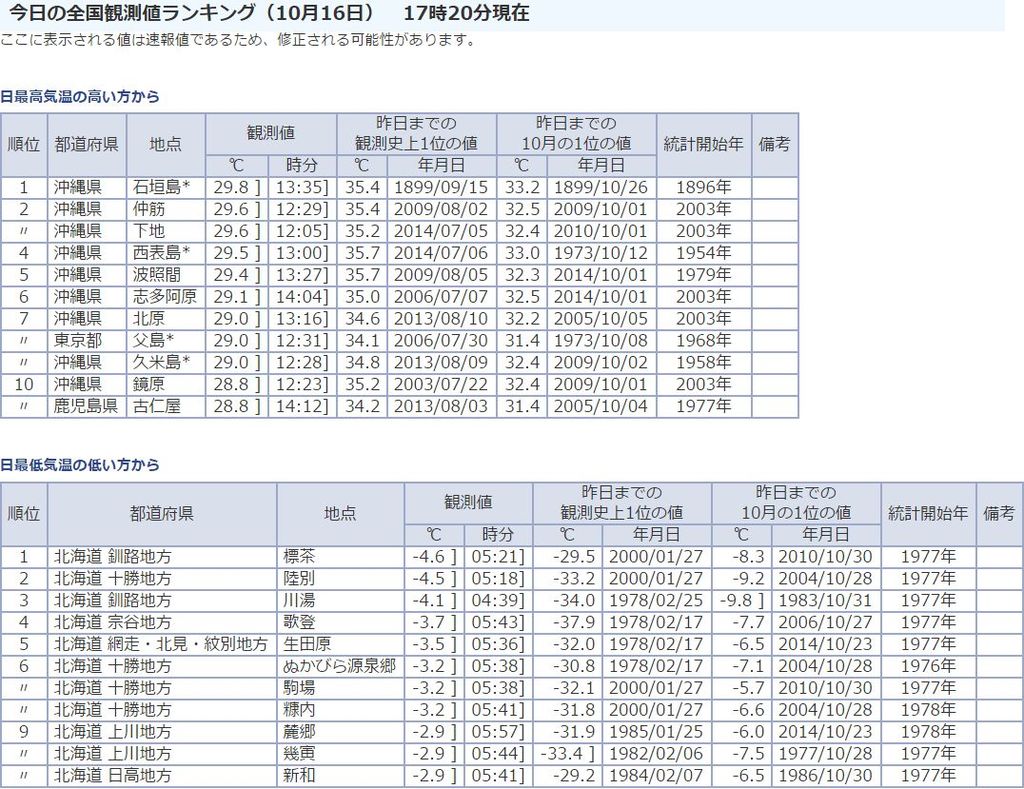
Task: Select the 波照間 location cell
Action: pos(157,275)
